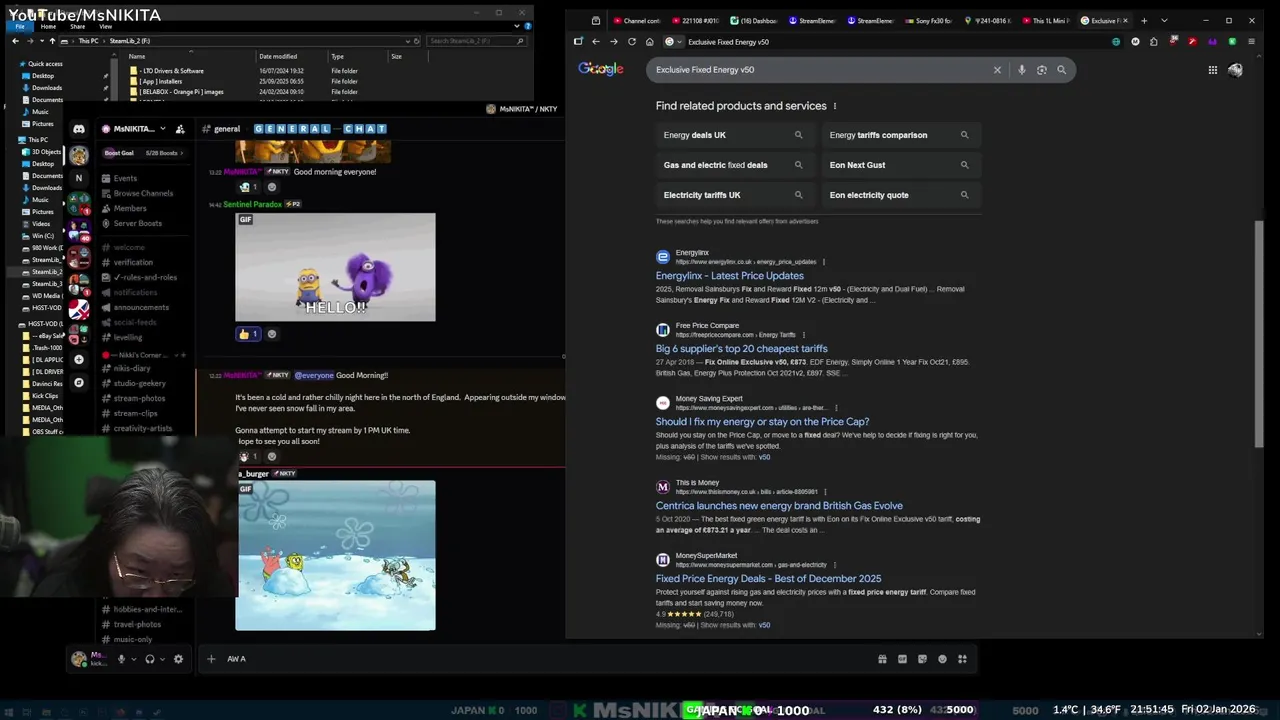This screenshot has height=720, width=1280.
Task: Open the Home ribbon tab in File Explorer
Action: coord(48,27)
